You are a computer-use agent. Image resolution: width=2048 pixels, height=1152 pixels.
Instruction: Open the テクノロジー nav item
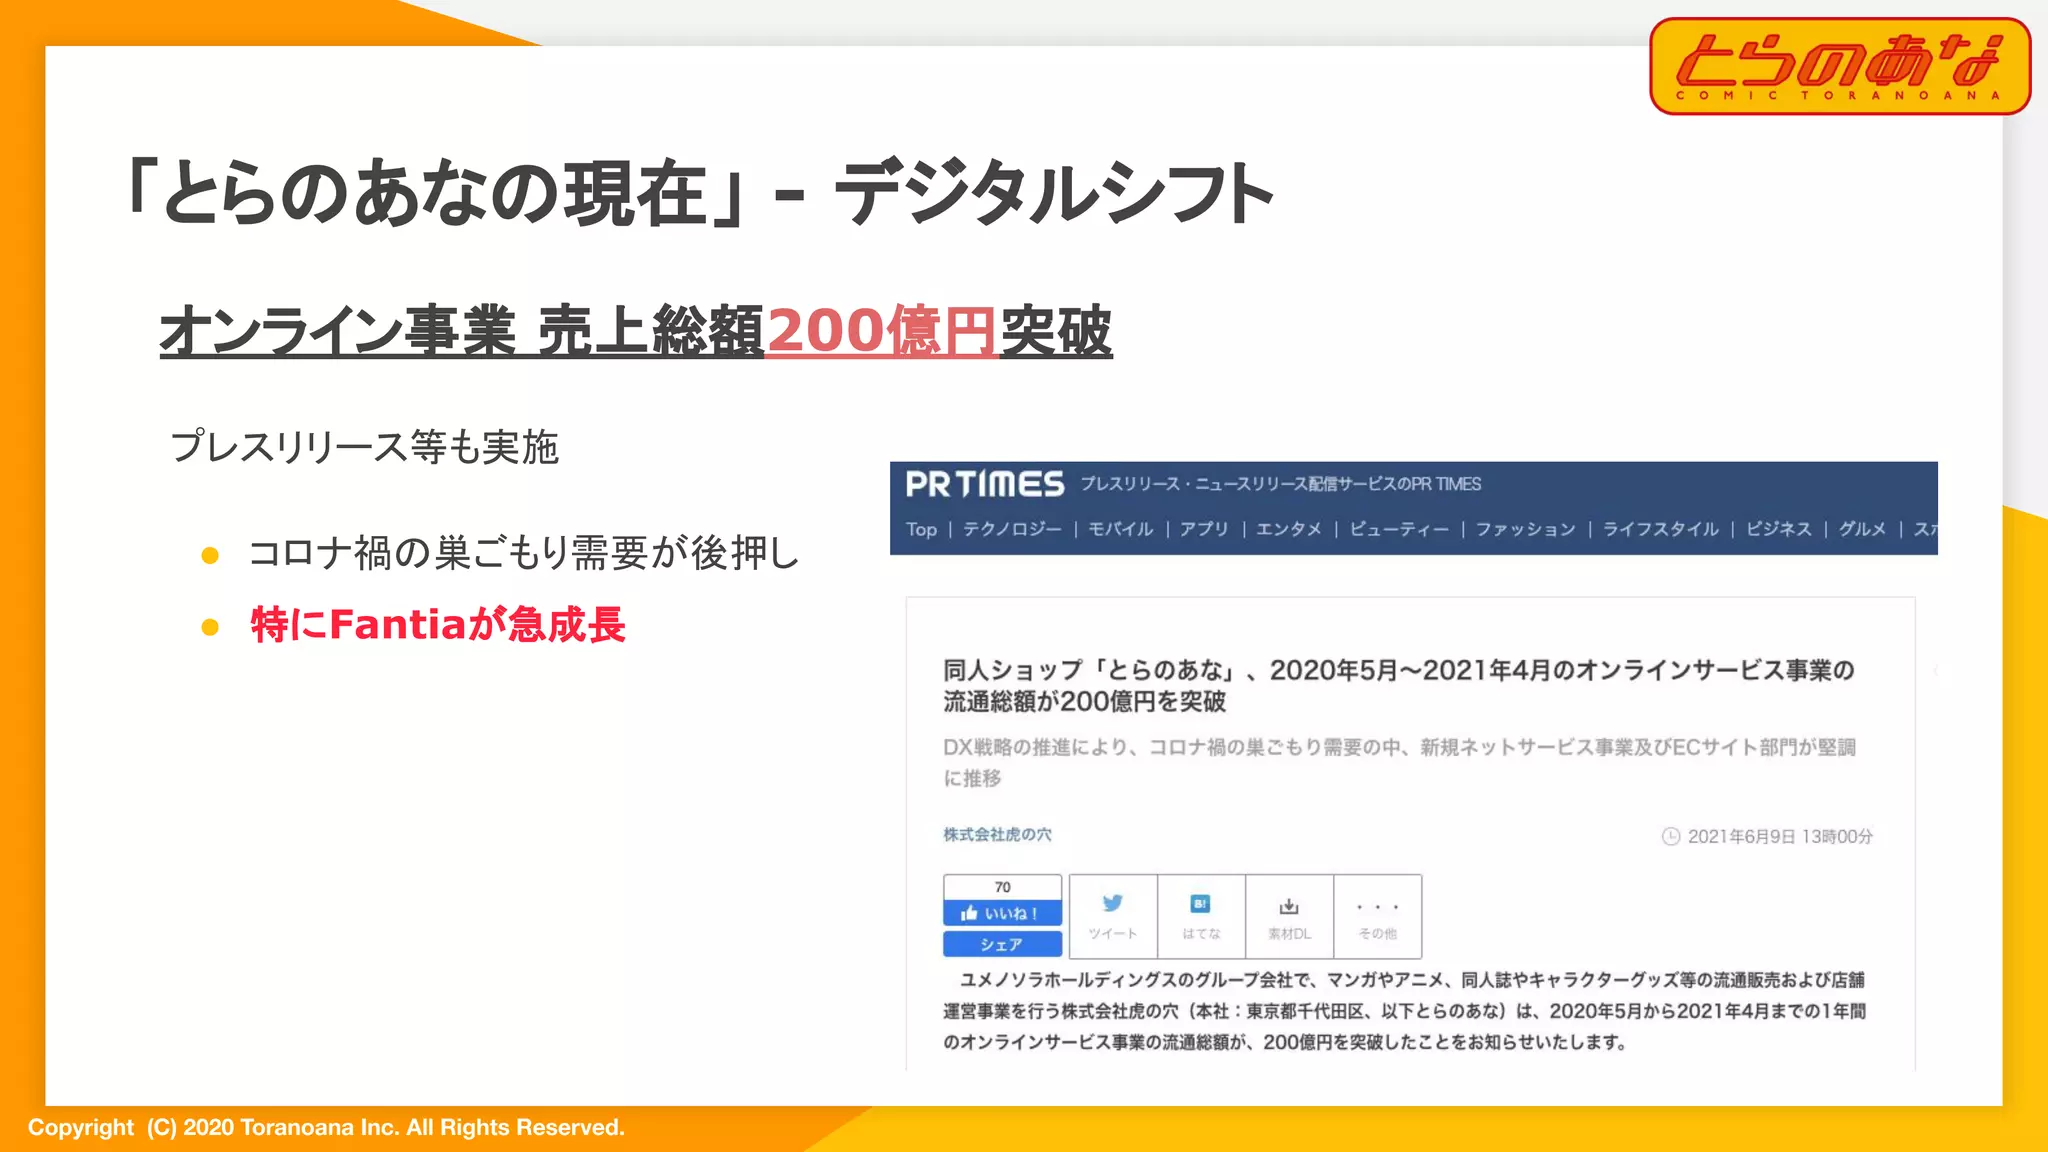coord(1012,529)
